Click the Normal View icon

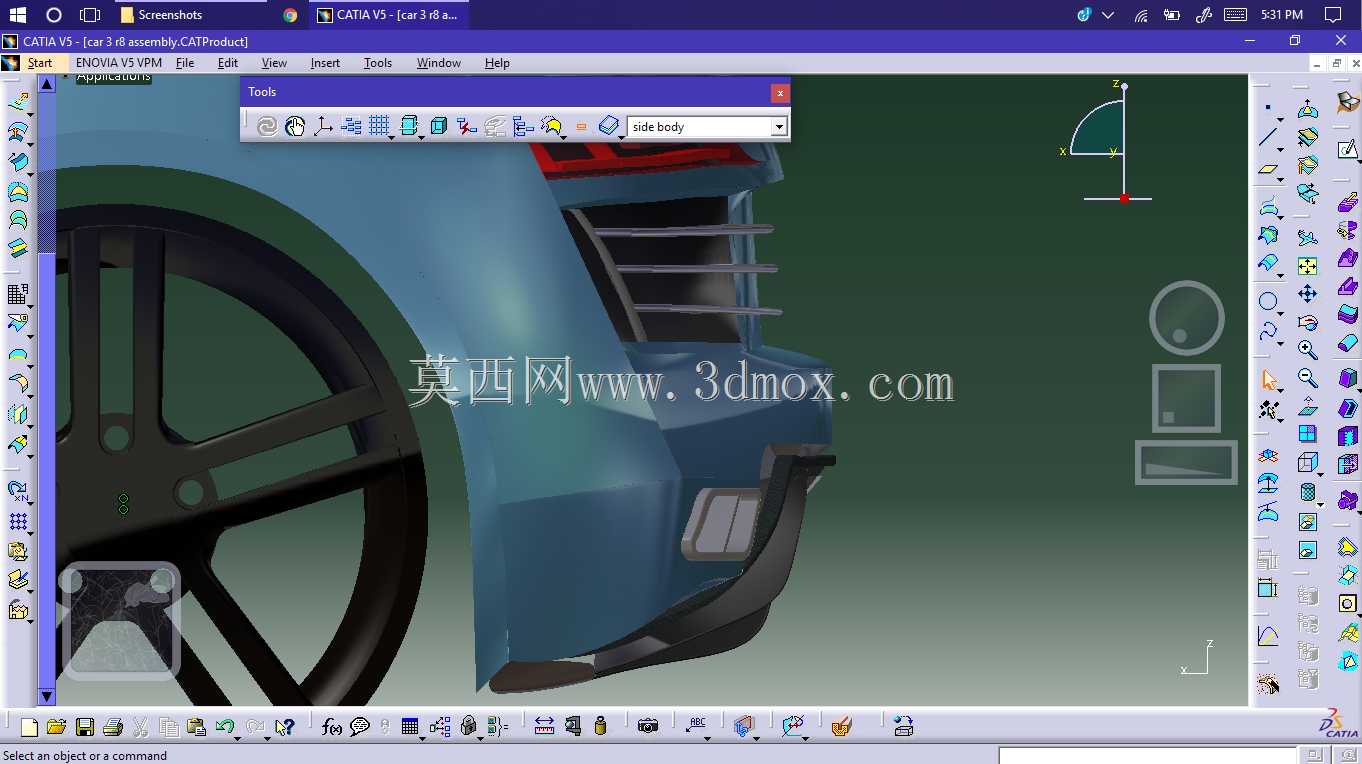[1308, 406]
